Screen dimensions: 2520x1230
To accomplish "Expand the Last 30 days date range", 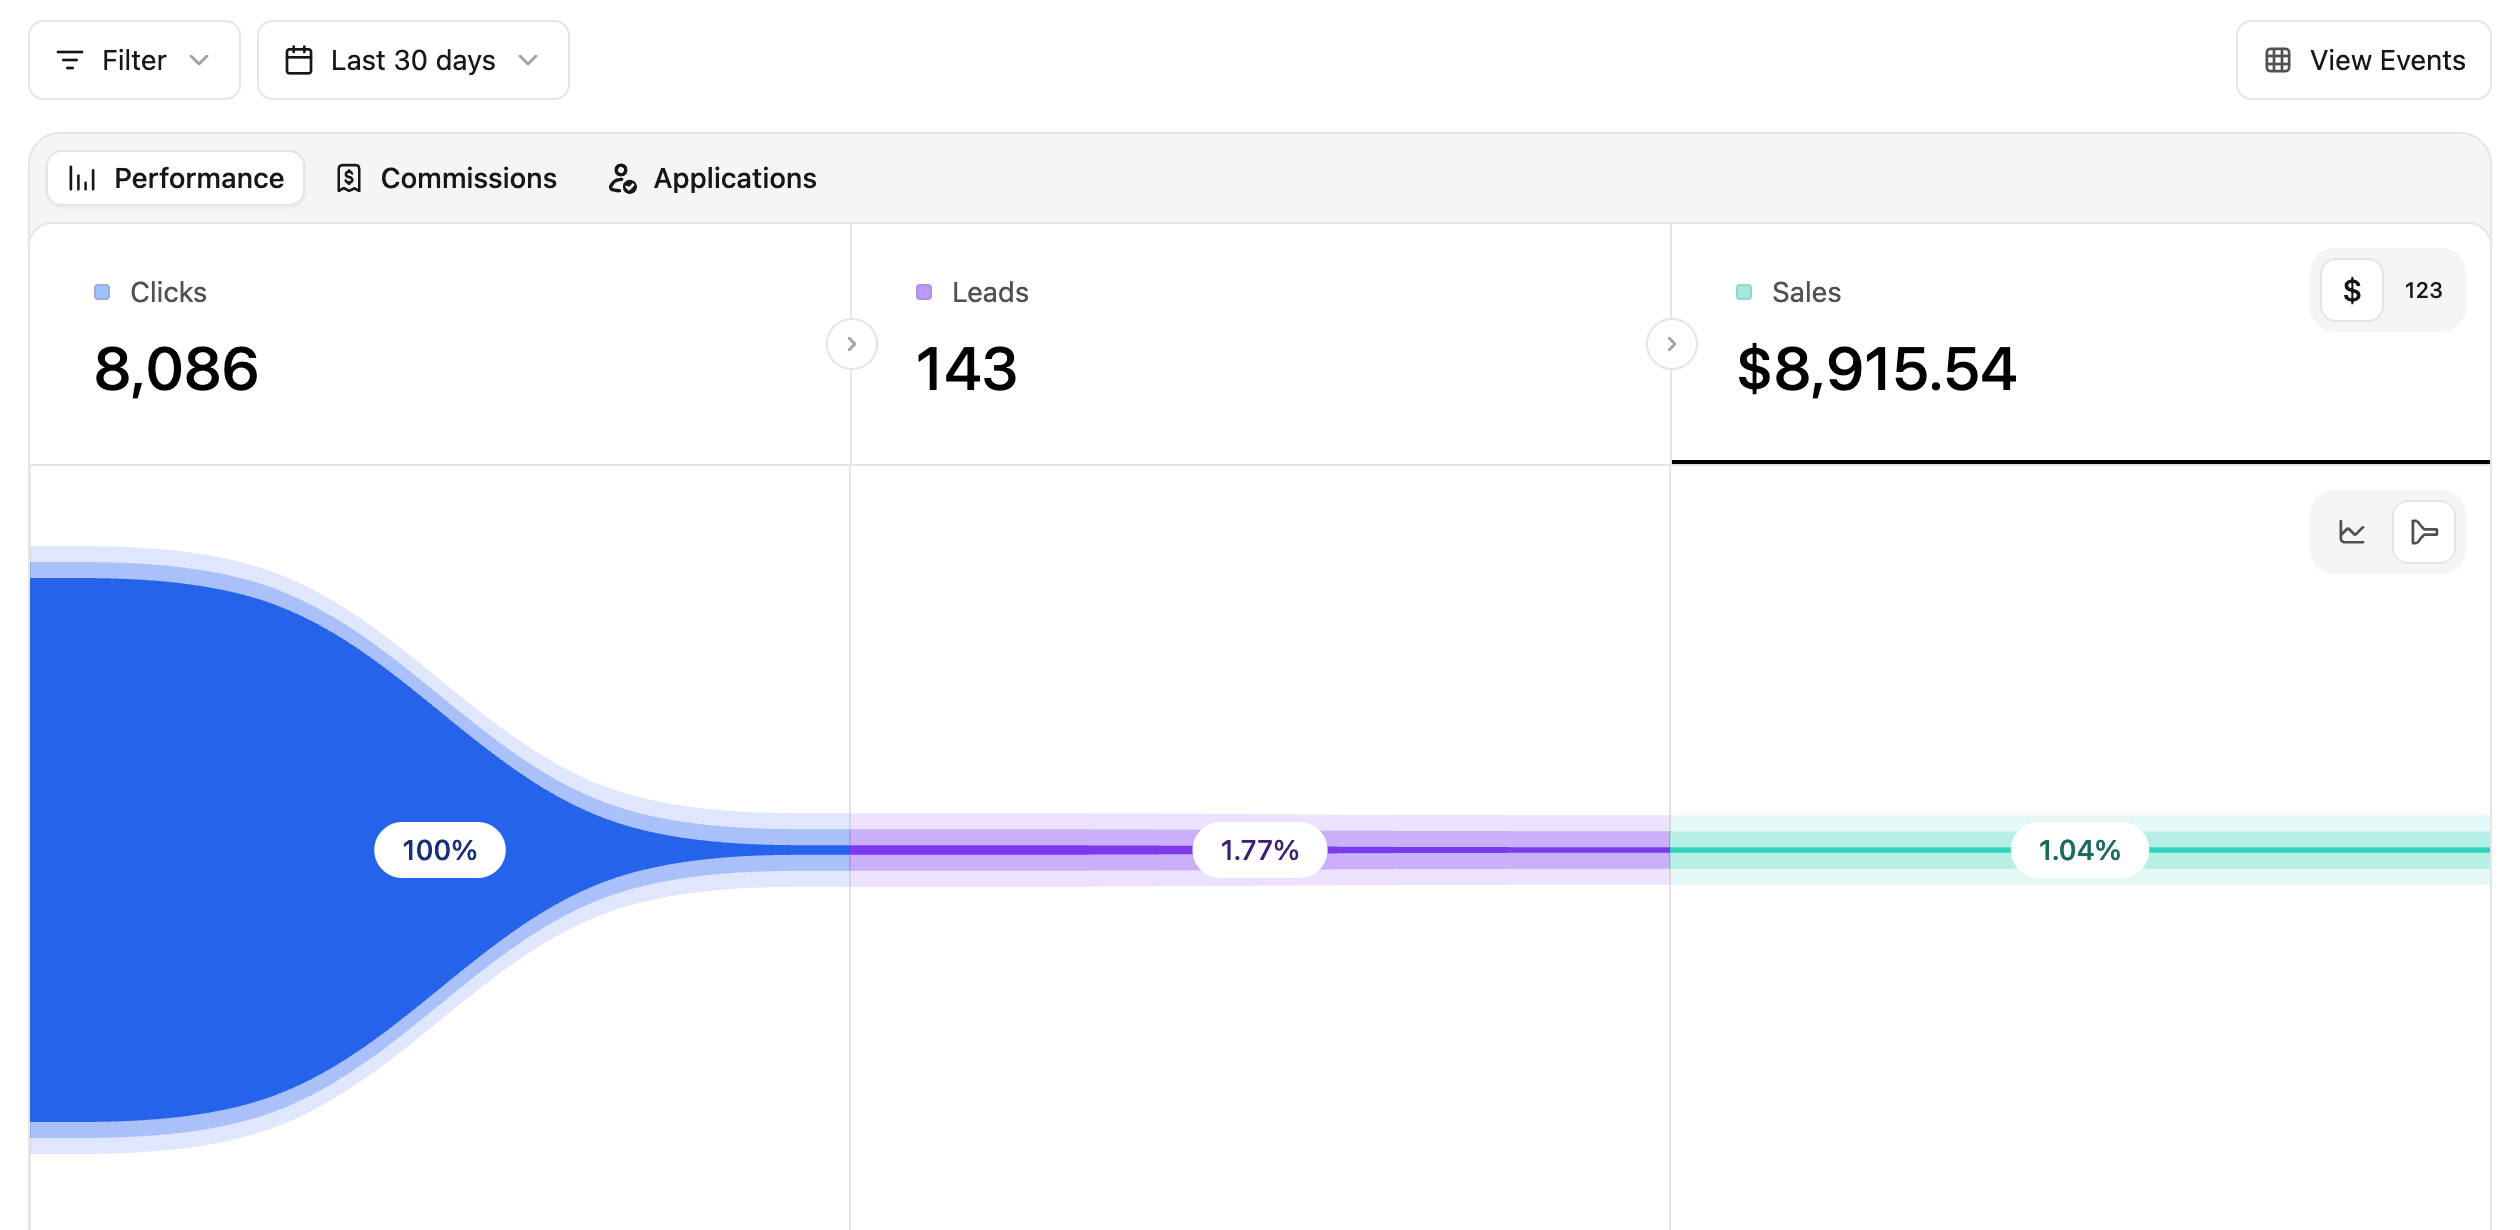I will click(413, 60).
